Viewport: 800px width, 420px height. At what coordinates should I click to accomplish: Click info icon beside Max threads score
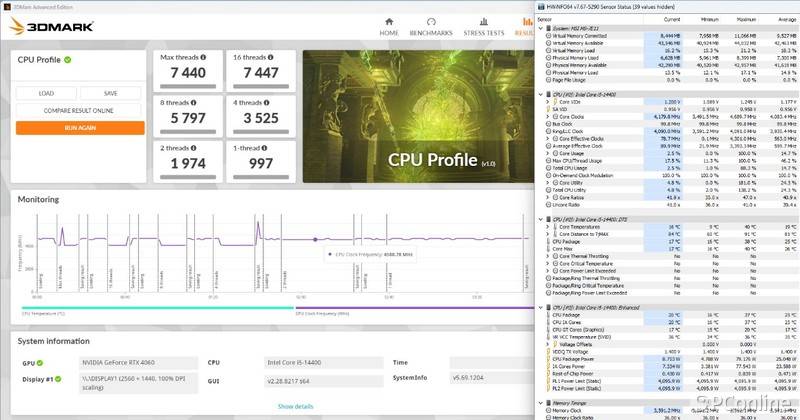(200, 58)
